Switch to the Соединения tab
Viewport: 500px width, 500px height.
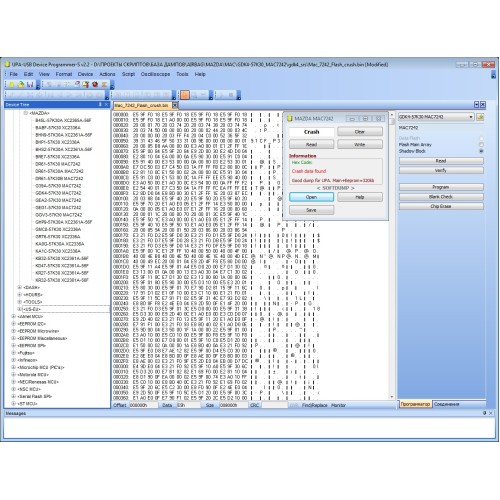pos(447,404)
